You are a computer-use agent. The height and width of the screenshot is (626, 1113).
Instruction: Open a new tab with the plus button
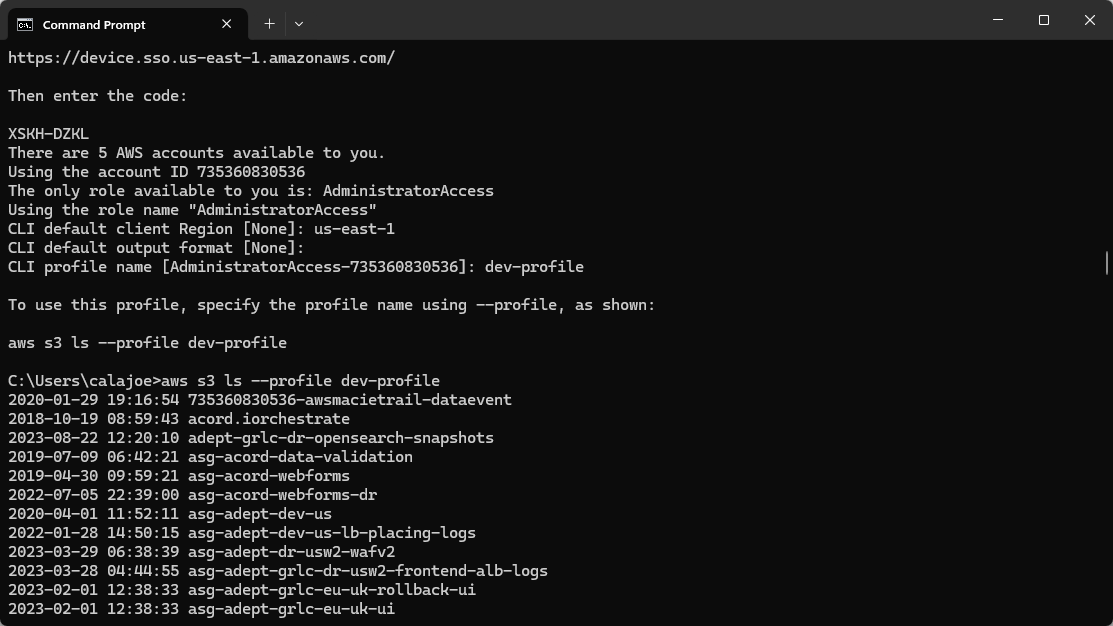coord(269,23)
